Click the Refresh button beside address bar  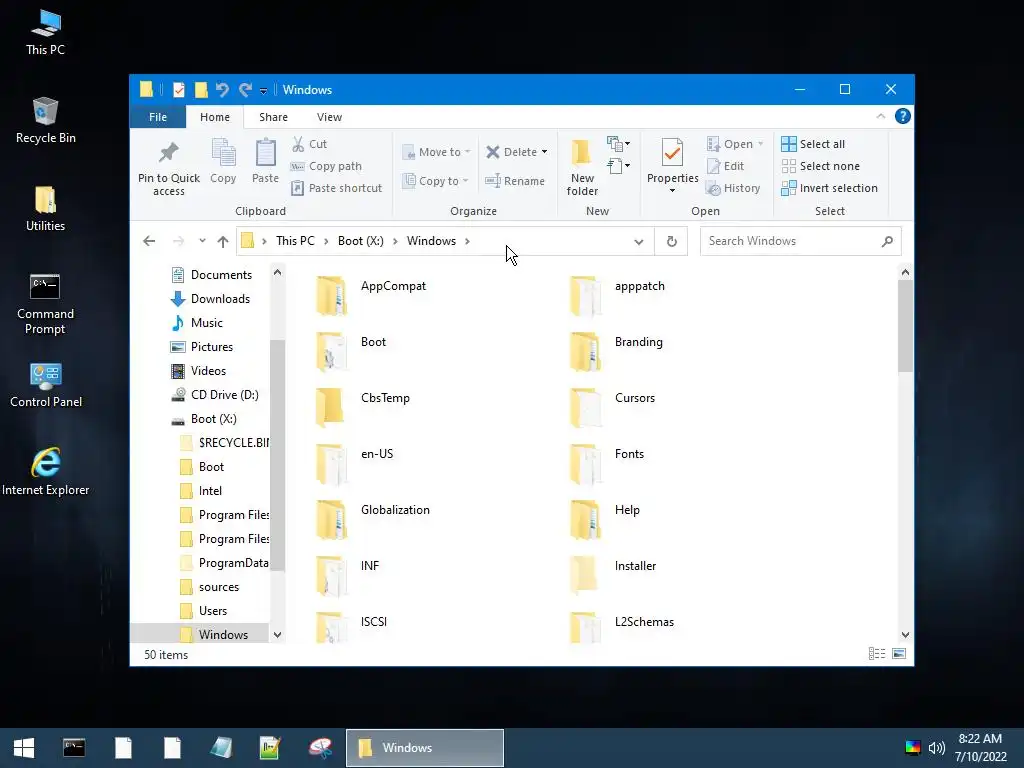coord(671,242)
